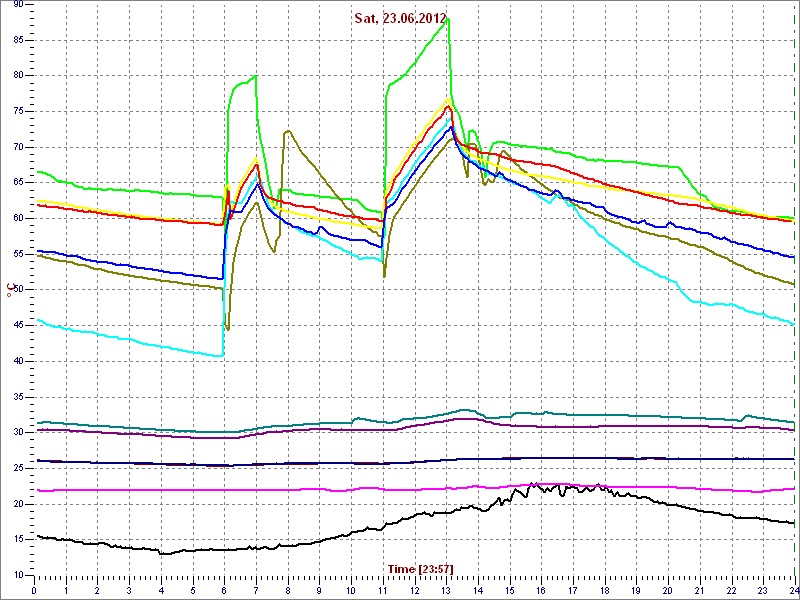The height and width of the screenshot is (600, 800).
Task: Select the '85' temperature axis label
Action: point(19,40)
